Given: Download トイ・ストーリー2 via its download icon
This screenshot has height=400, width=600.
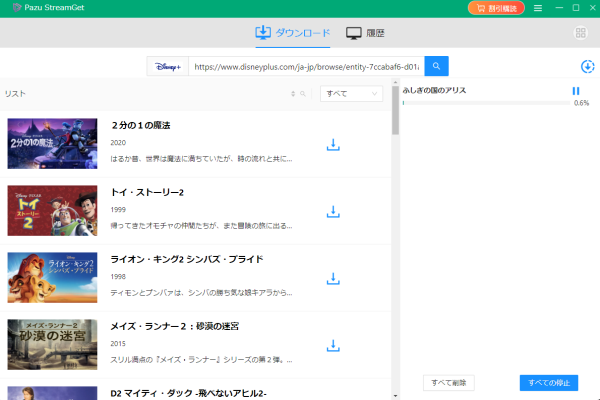Looking at the screenshot, I should coord(333,212).
